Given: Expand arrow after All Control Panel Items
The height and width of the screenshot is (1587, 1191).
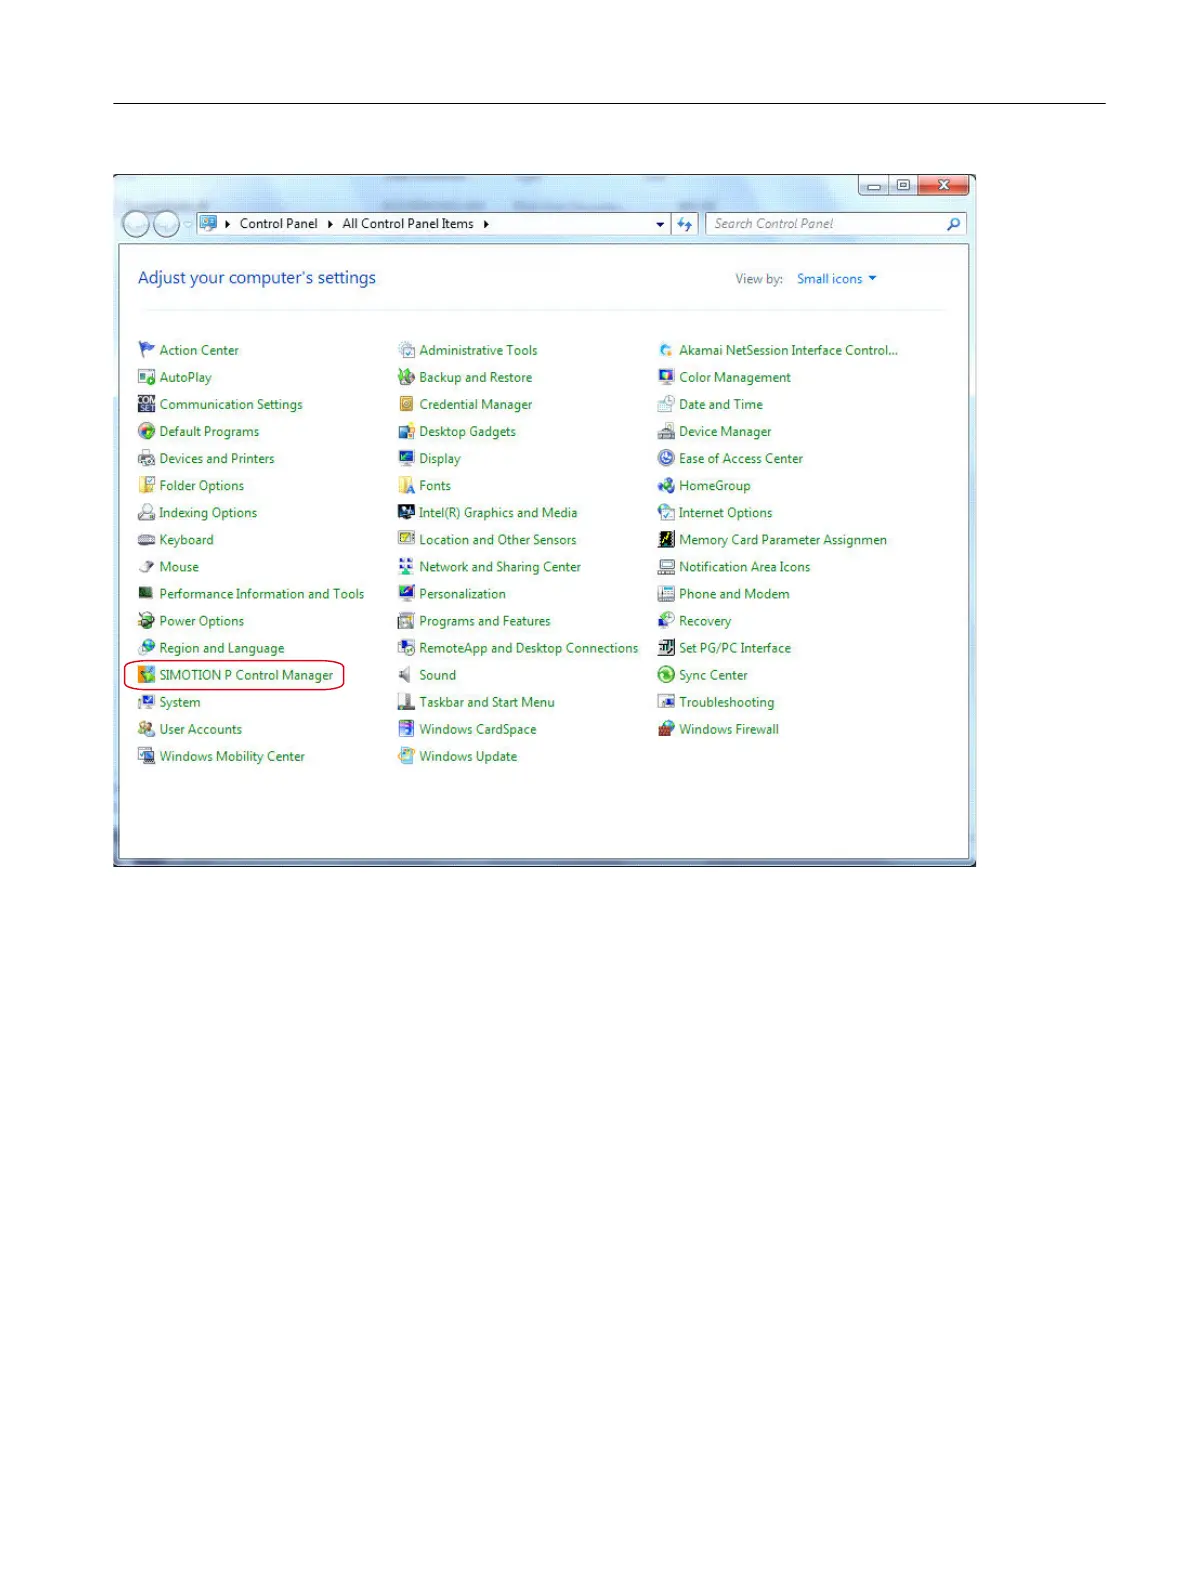Looking at the screenshot, I should 486,224.
